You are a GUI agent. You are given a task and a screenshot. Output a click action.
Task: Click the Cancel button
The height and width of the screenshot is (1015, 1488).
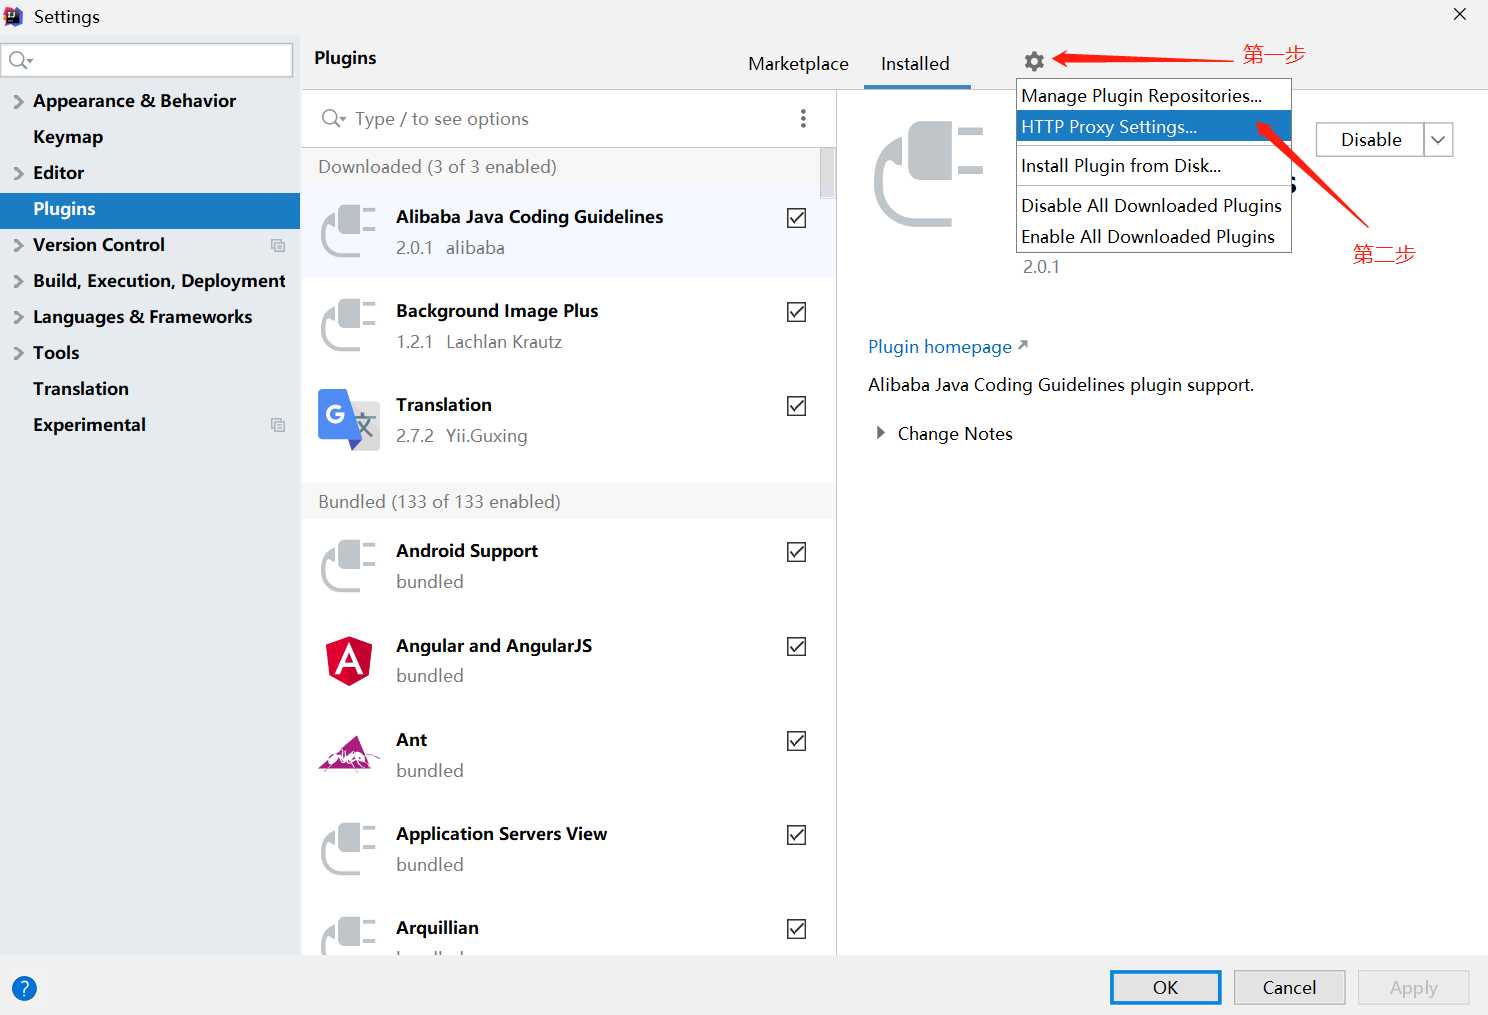1290,988
